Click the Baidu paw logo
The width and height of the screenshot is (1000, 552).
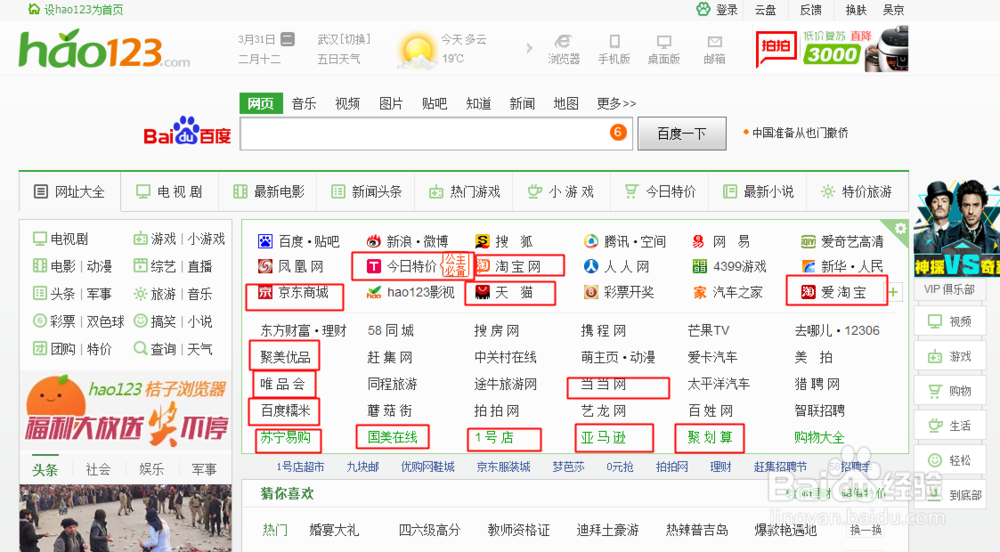click(x=188, y=131)
